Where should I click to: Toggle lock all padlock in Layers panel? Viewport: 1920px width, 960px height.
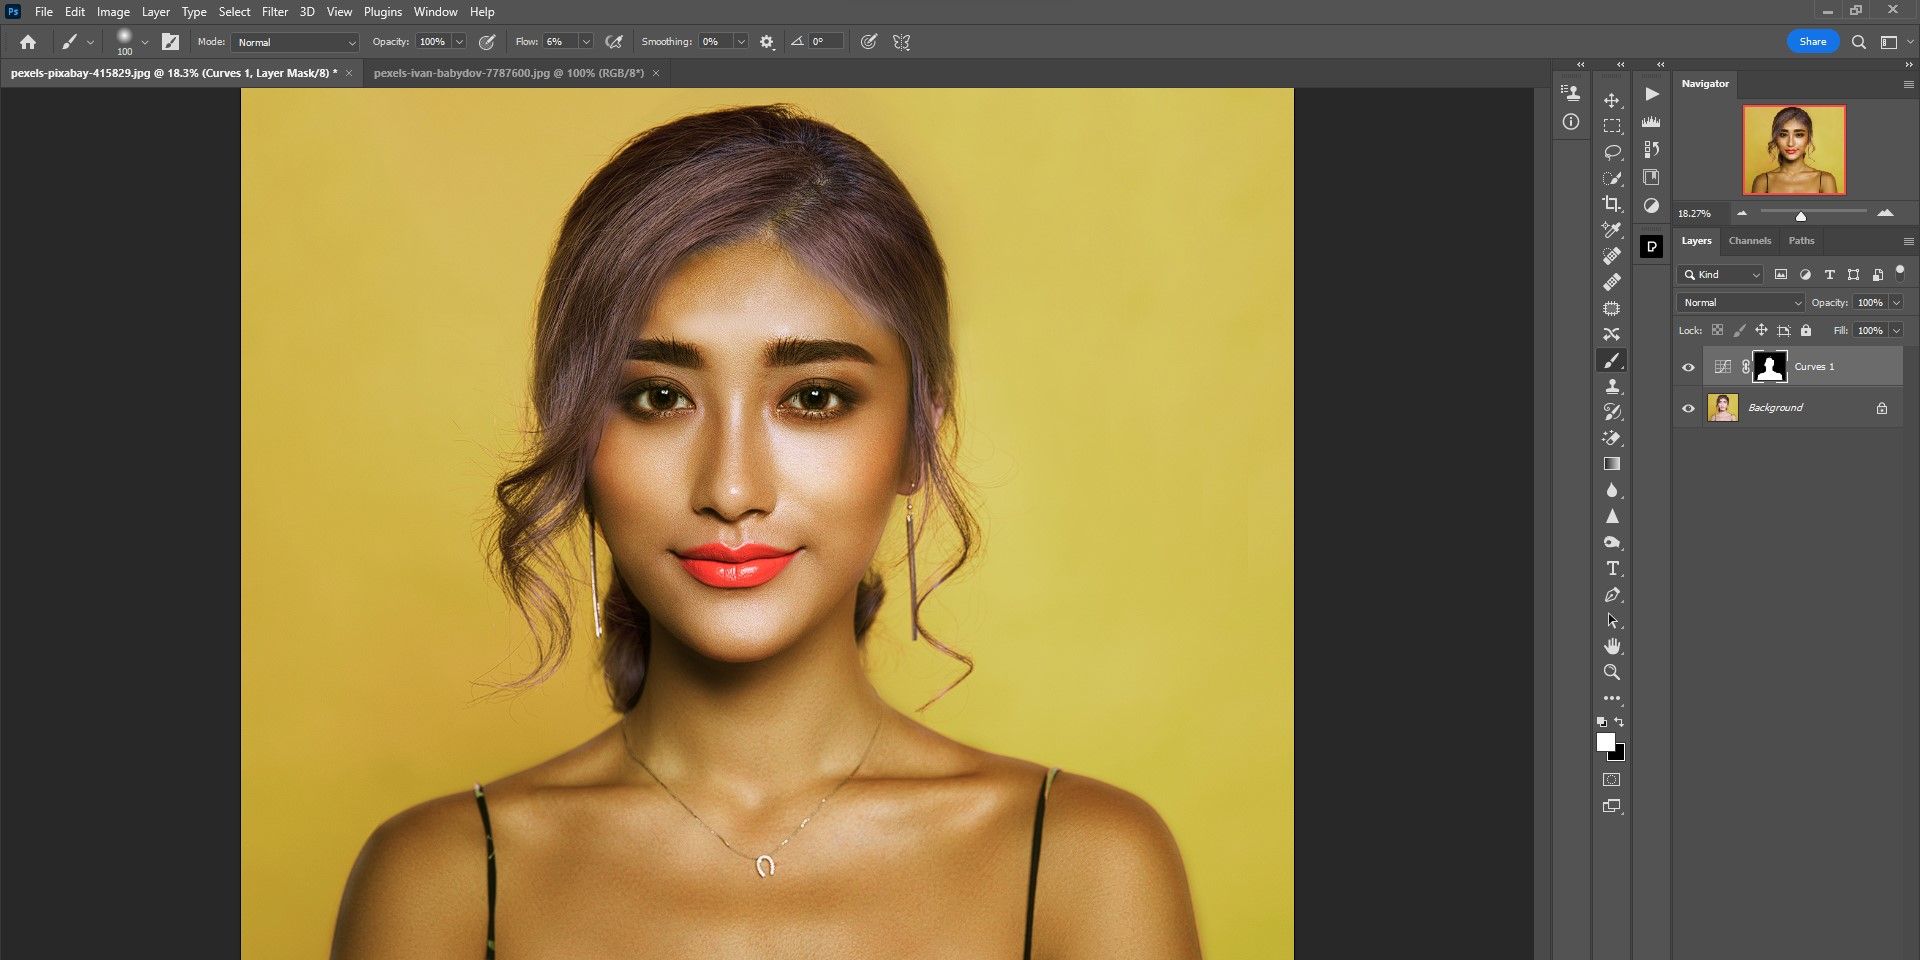[1806, 330]
